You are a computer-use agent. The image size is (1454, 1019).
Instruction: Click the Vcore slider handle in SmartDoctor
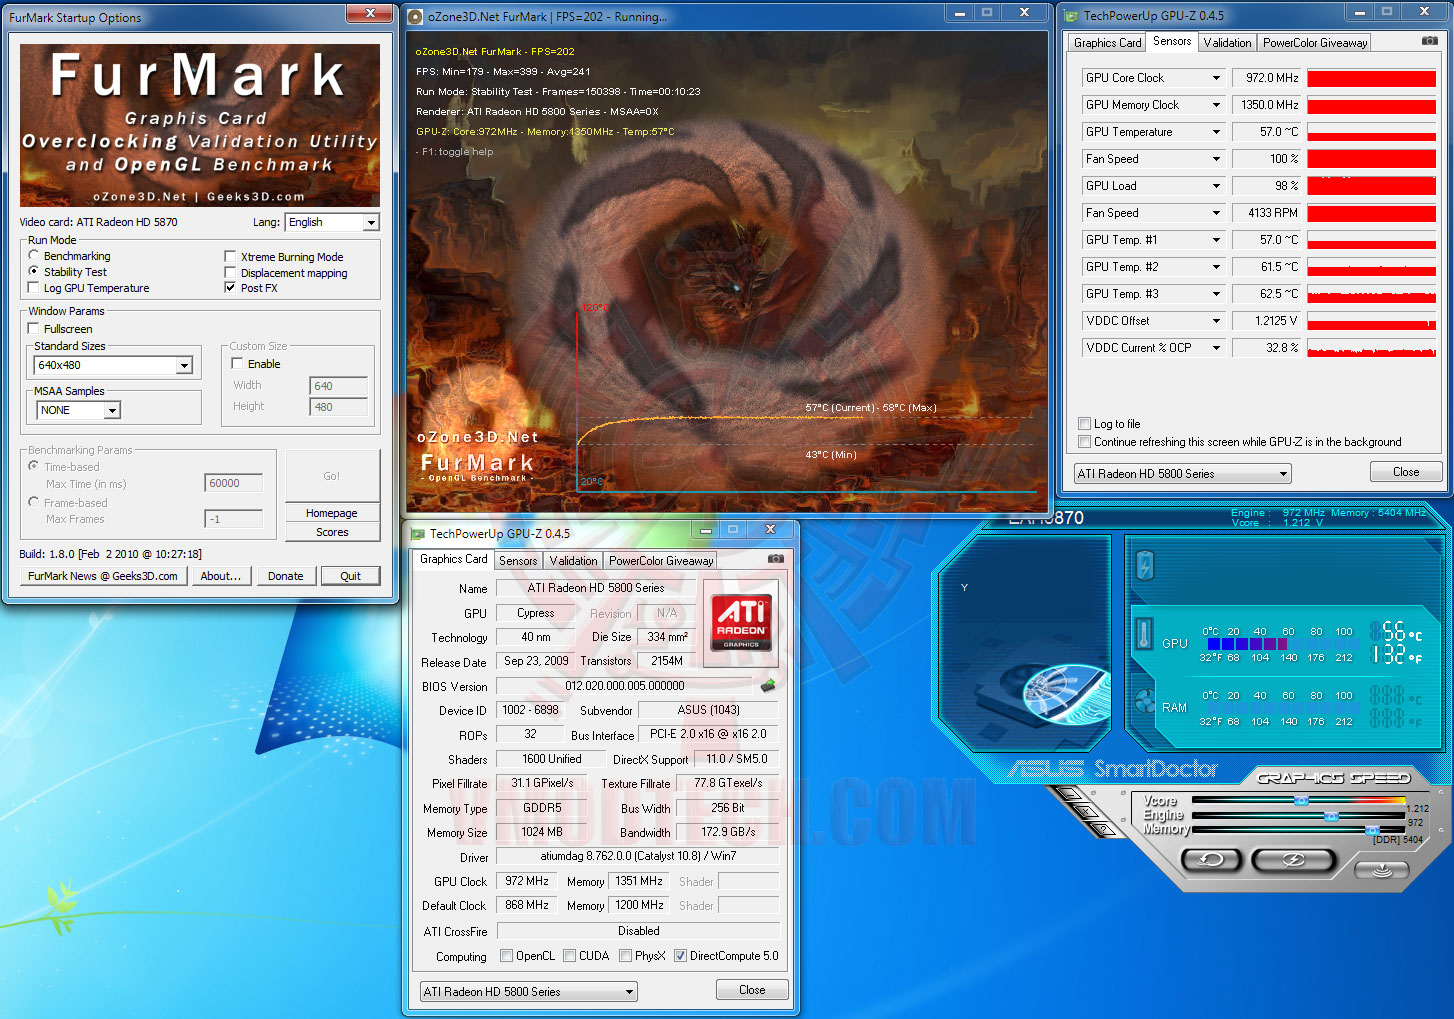(1301, 801)
